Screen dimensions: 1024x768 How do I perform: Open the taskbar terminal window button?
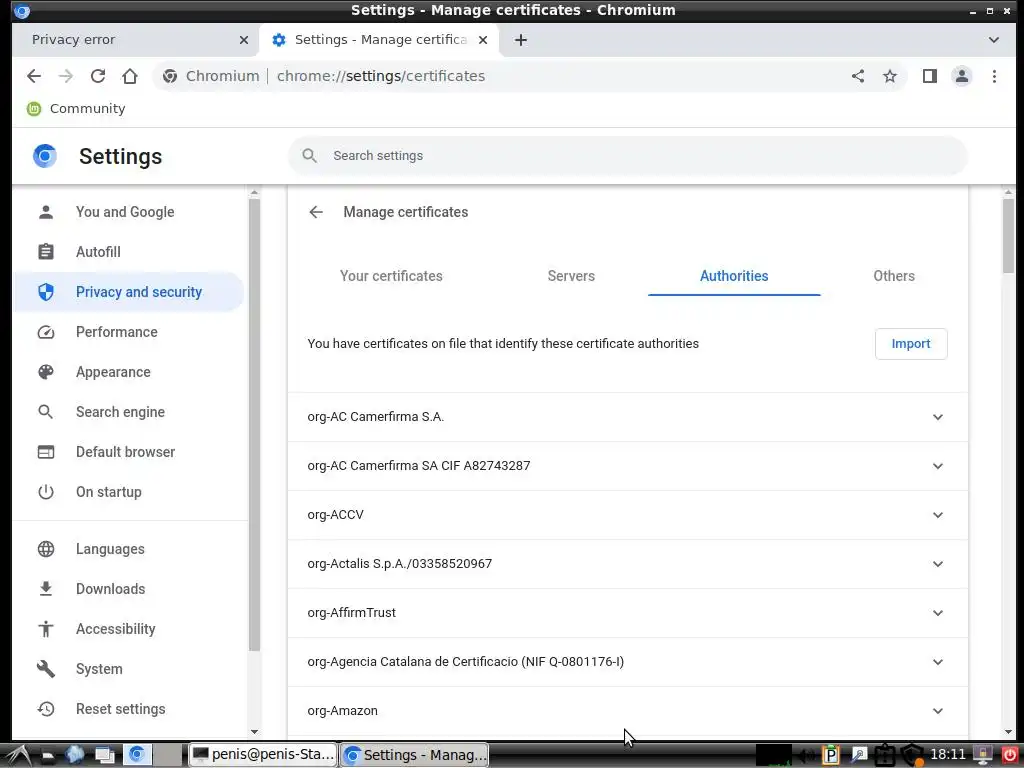[x=263, y=755]
